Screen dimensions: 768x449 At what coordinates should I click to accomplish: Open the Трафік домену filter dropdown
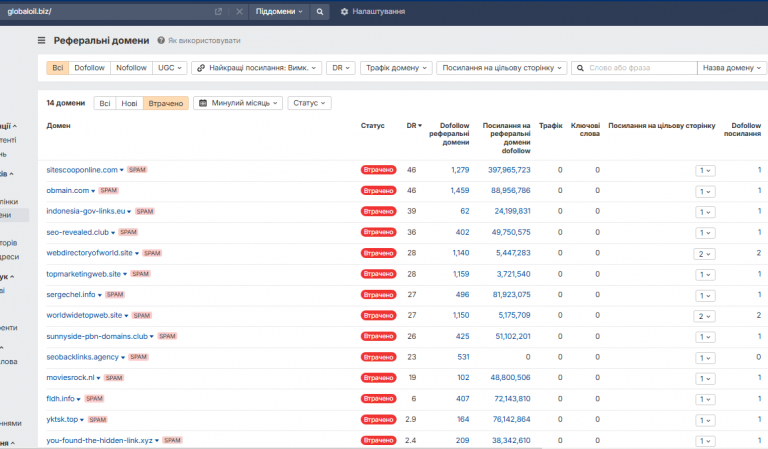coord(395,68)
